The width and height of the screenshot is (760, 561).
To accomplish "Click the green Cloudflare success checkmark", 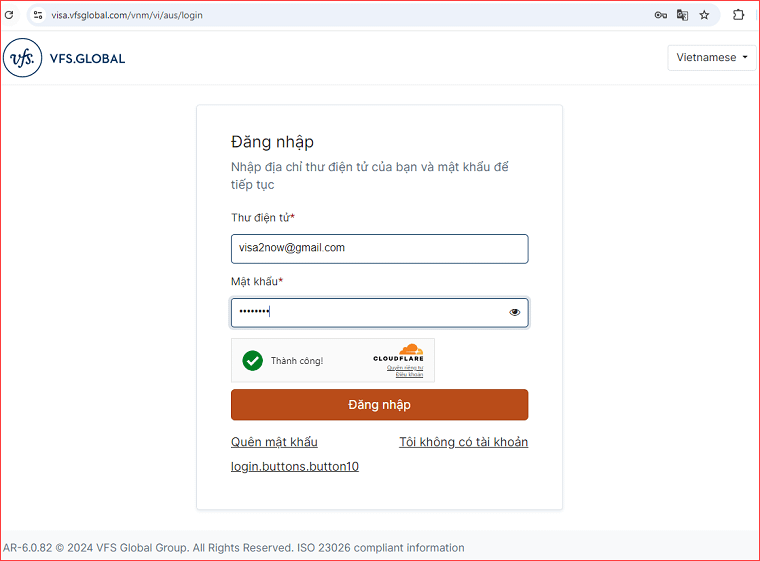I will pos(253,361).
